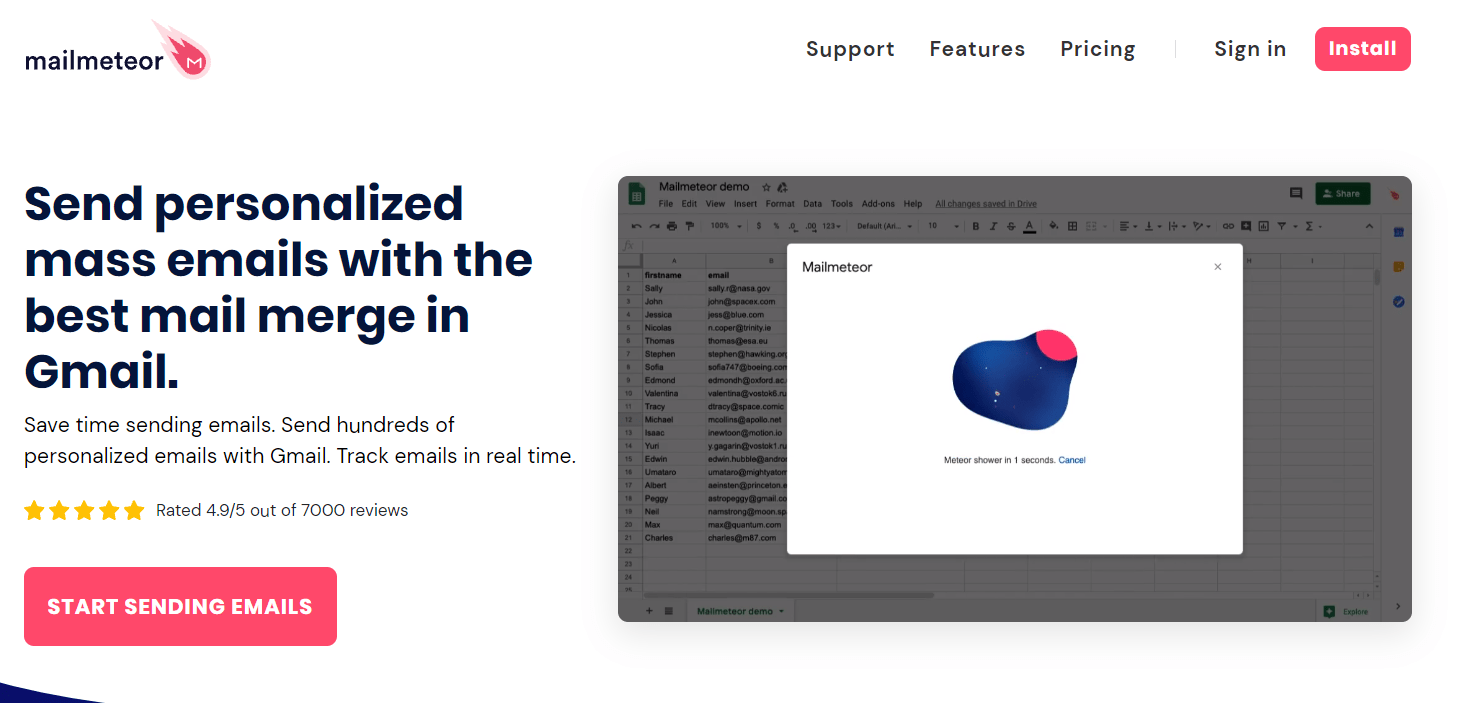Screen dimensions: 1475x703
Task: Expand the font family dropdown
Action: [884, 226]
